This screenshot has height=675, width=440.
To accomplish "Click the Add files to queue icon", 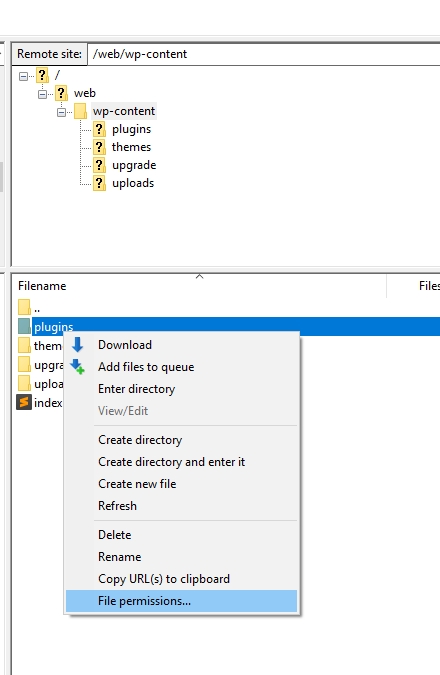I will [77, 367].
